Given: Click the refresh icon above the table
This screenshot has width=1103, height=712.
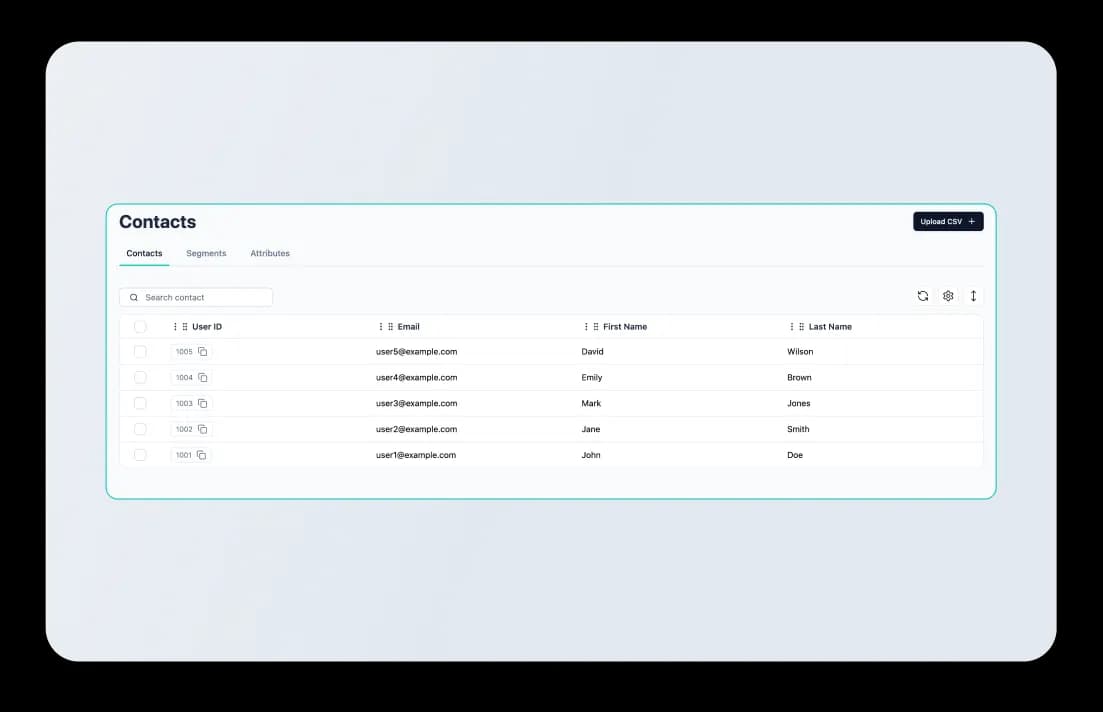Looking at the screenshot, I should tap(923, 296).
